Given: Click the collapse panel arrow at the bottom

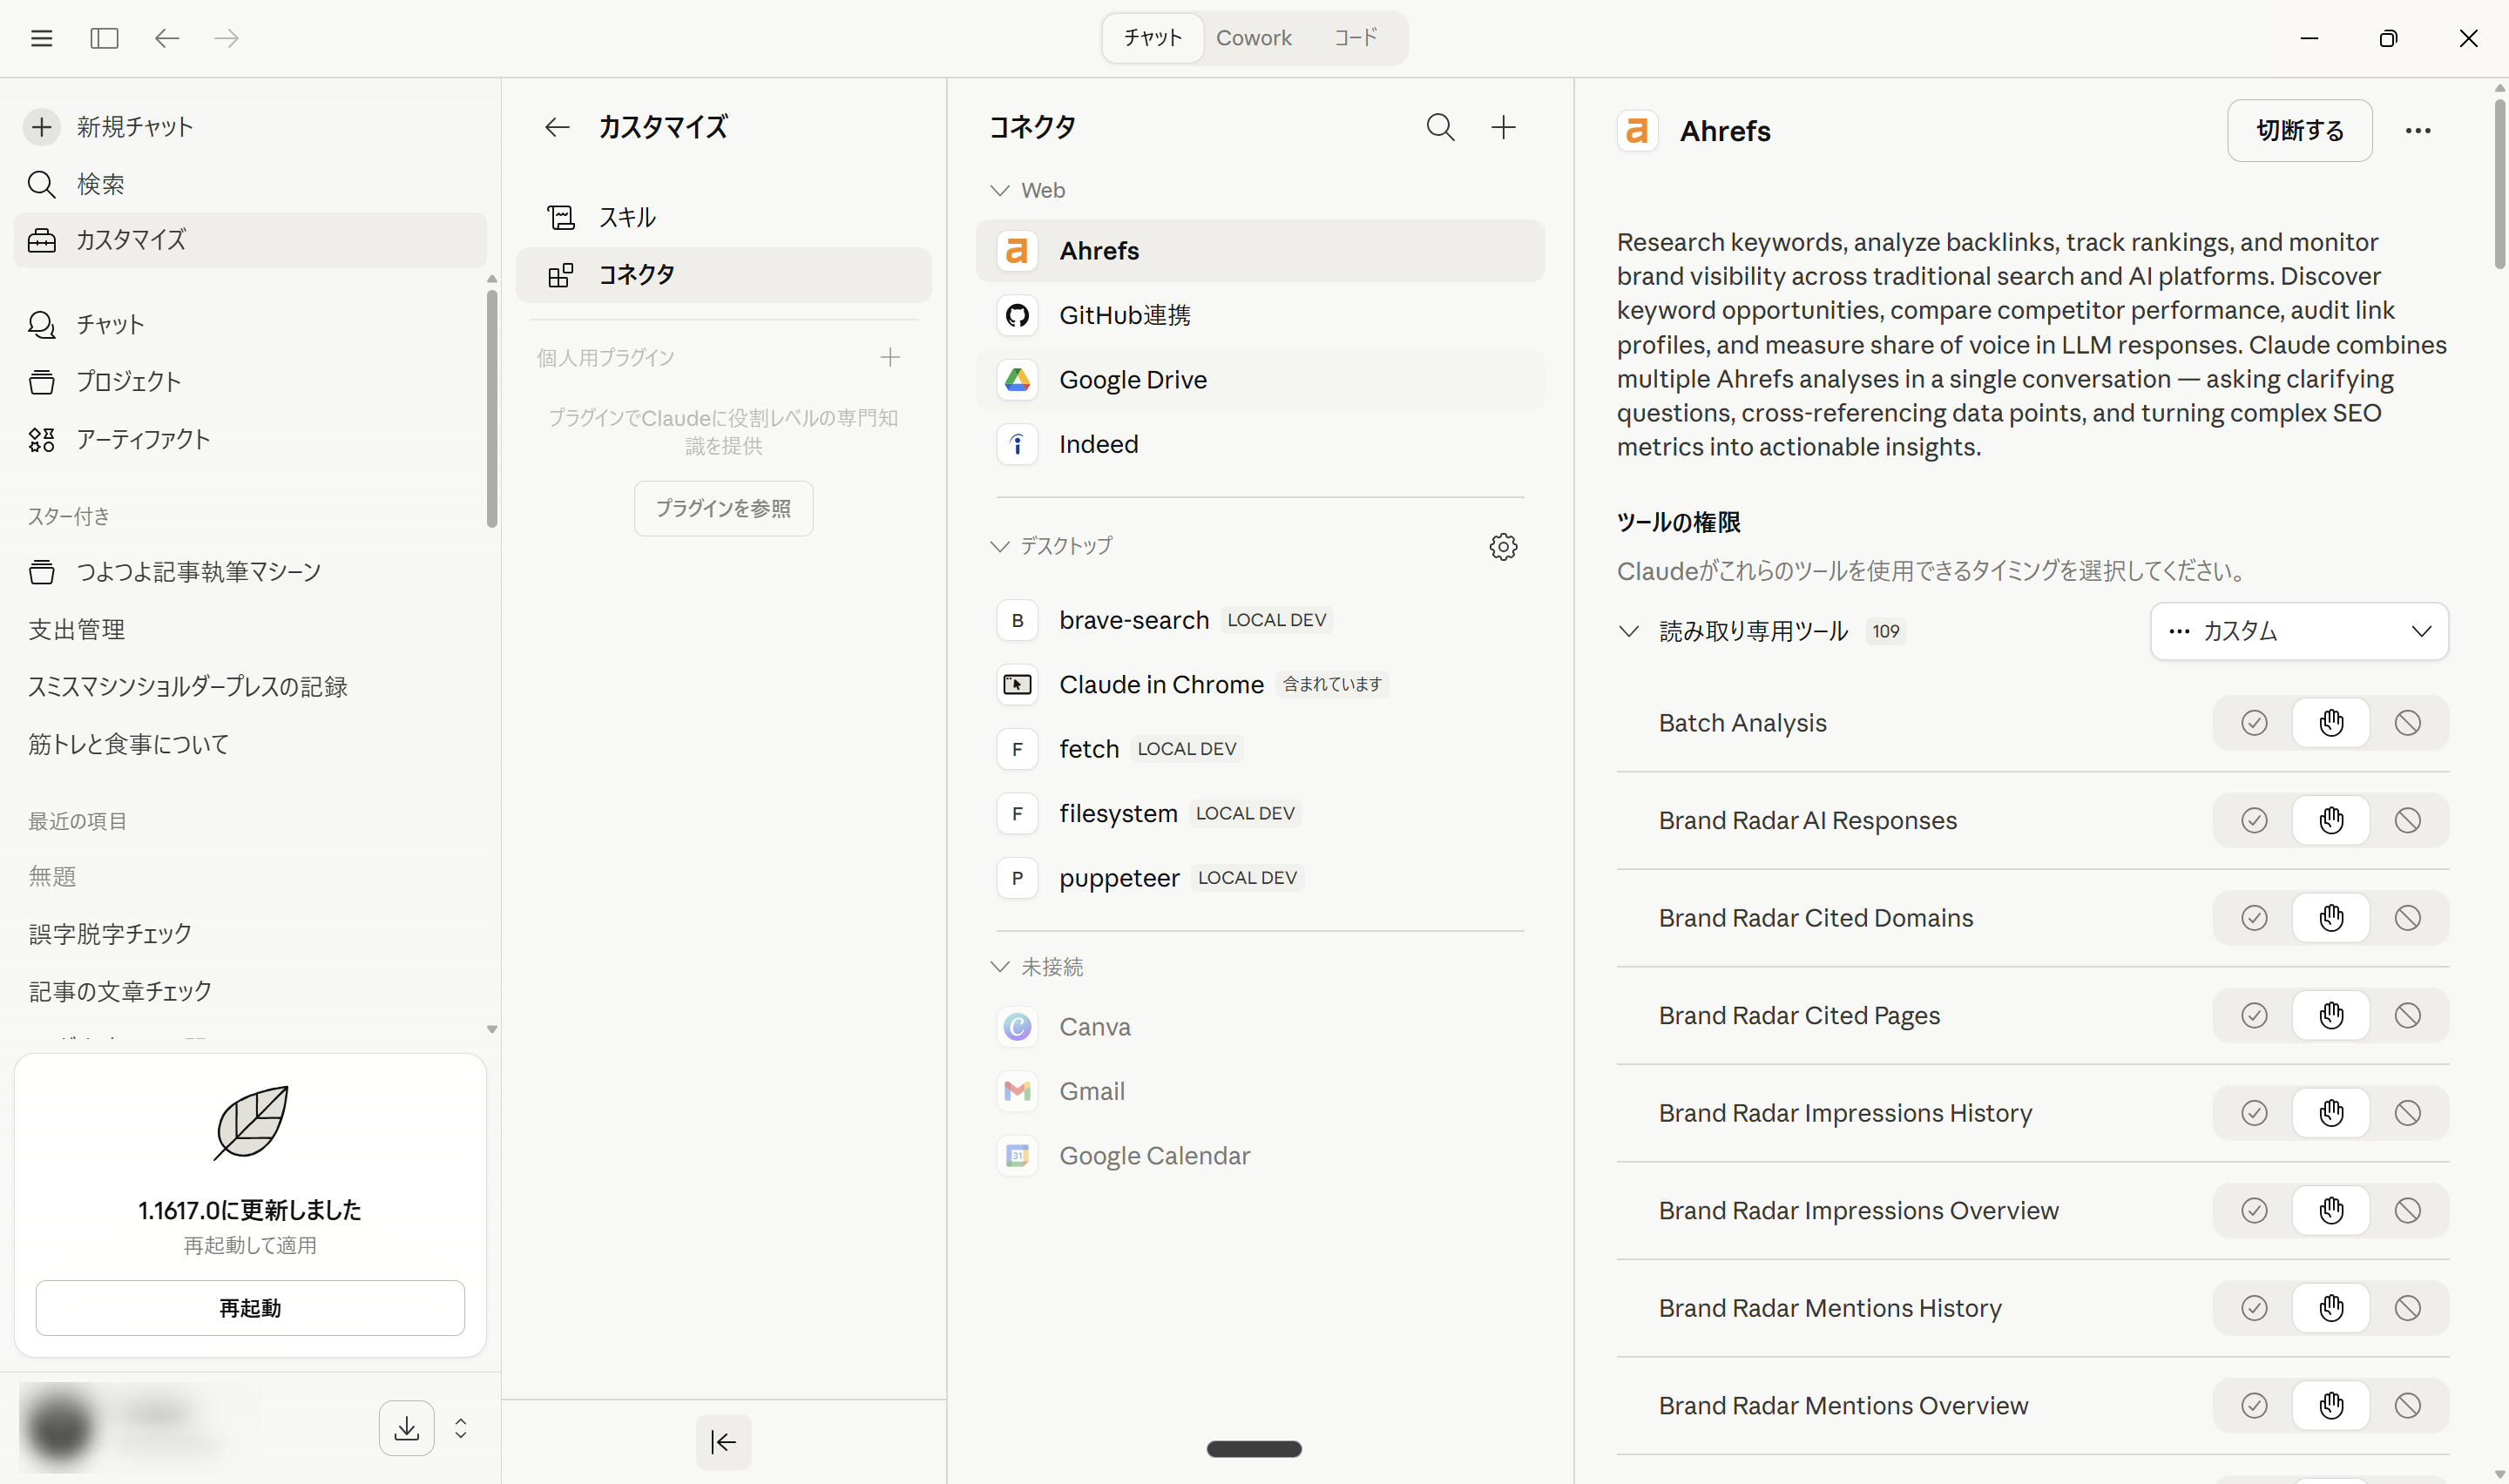Looking at the screenshot, I should point(723,1441).
